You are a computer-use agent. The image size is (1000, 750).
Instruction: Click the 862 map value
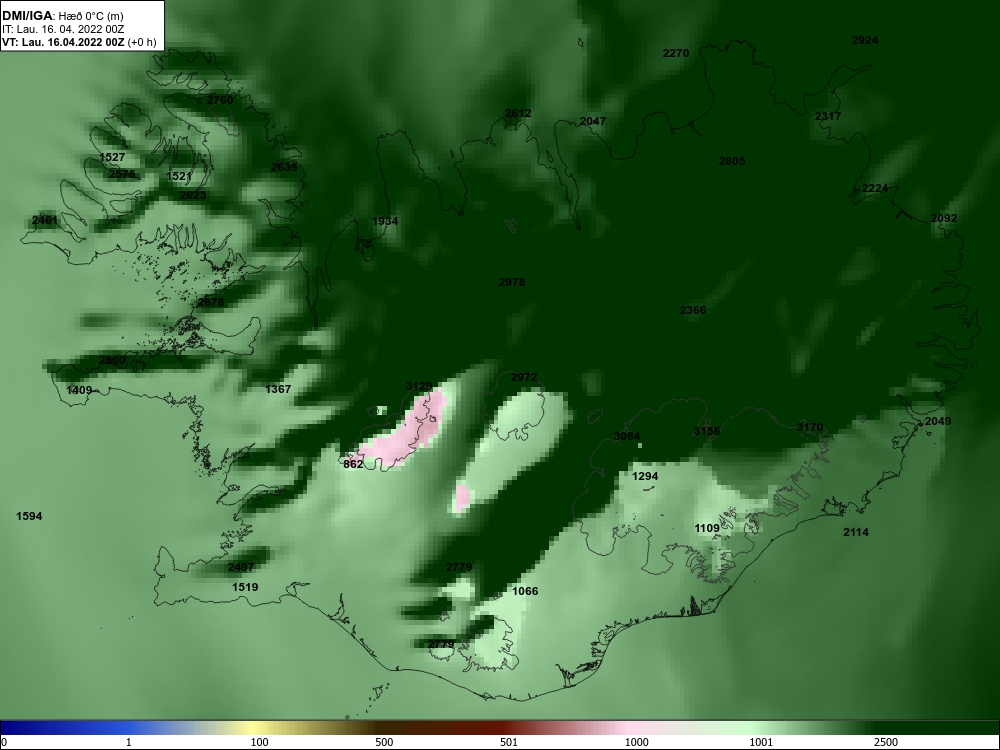coord(353,464)
